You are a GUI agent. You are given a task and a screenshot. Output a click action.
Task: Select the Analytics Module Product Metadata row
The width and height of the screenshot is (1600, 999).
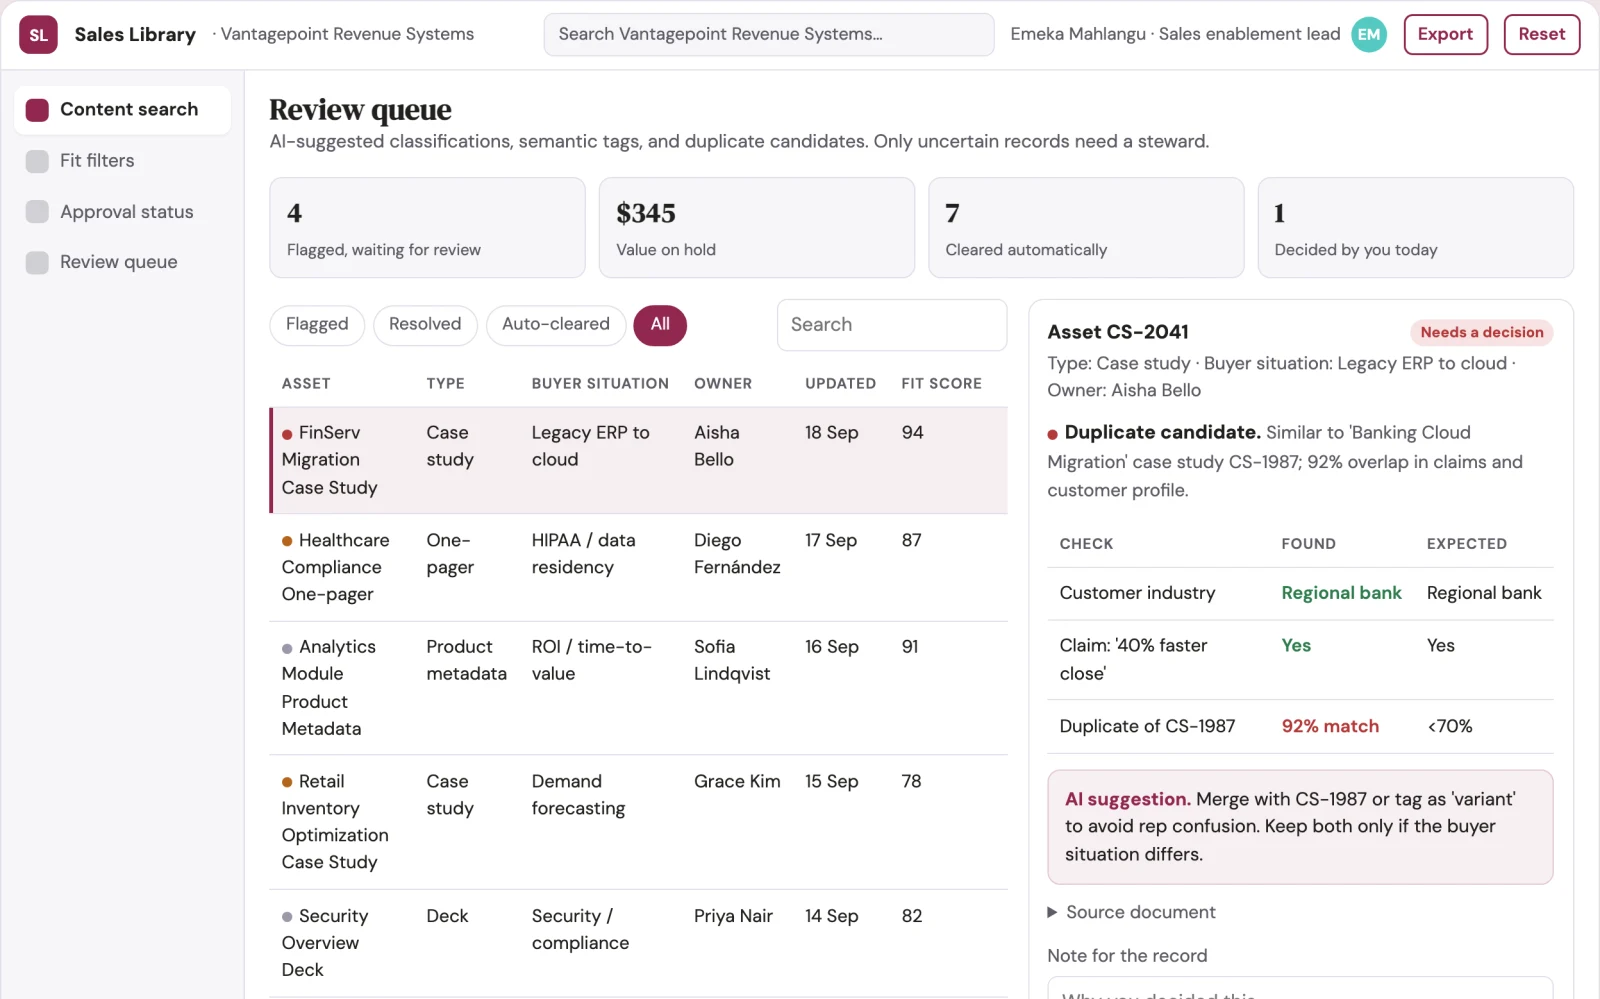coord(639,688)
